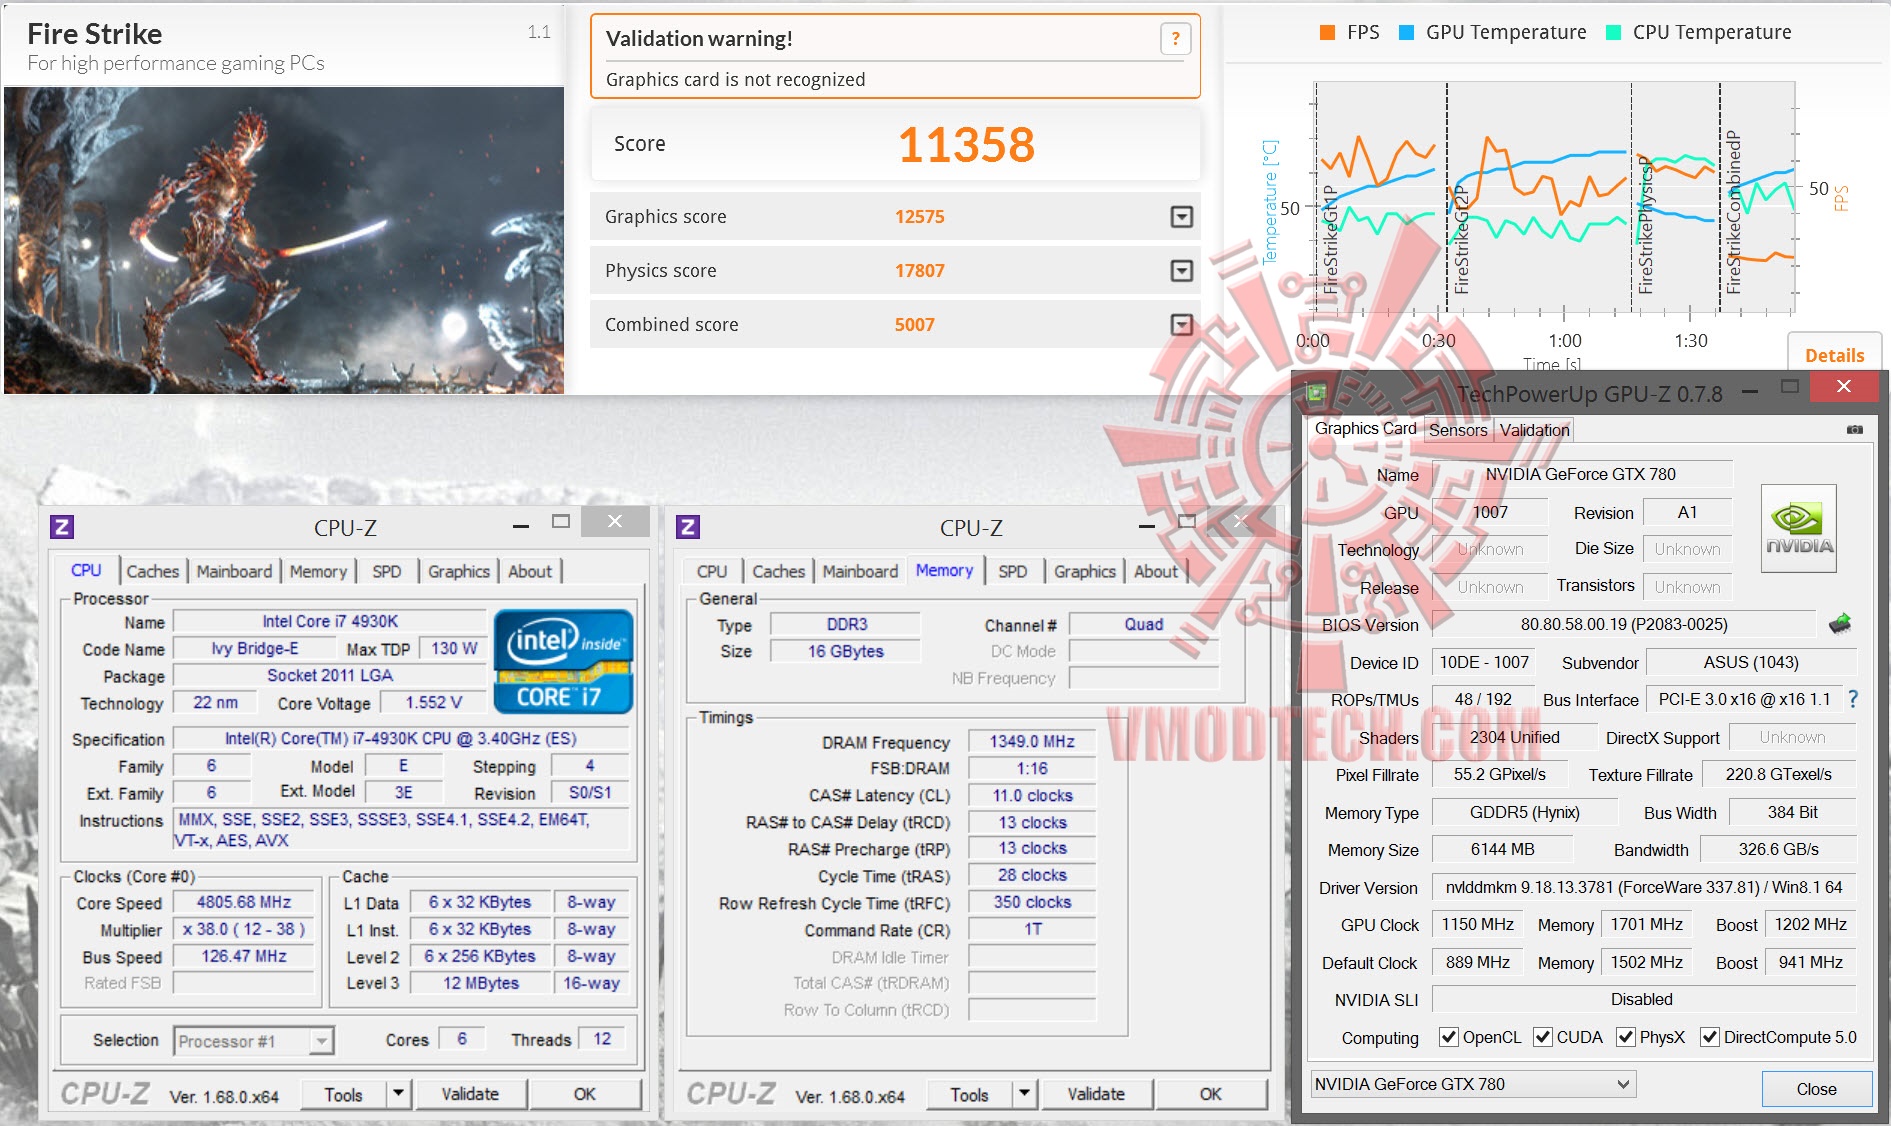The image size is (1891, 1126).
Task: Toggle the PhysX checkbox in GPU-Z
Action: coord(1625,1037)
